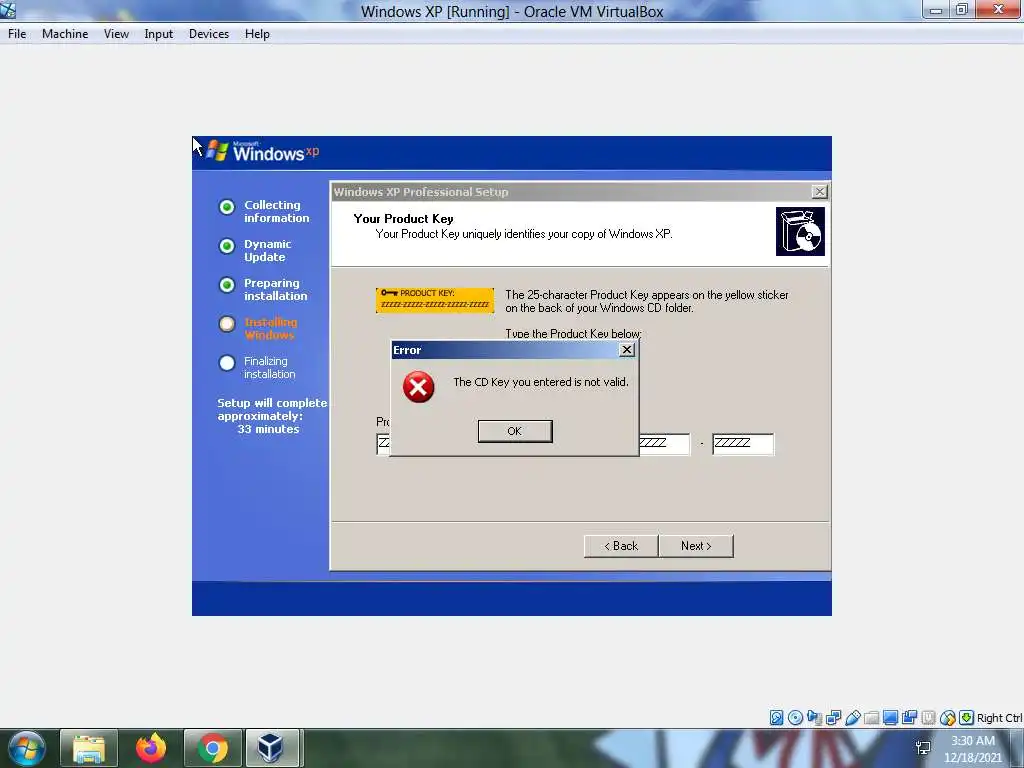This screenshot has height=768, width=1024.
Task: Close the Windows XP Professional Setup dialog
Action: point(820,191)
